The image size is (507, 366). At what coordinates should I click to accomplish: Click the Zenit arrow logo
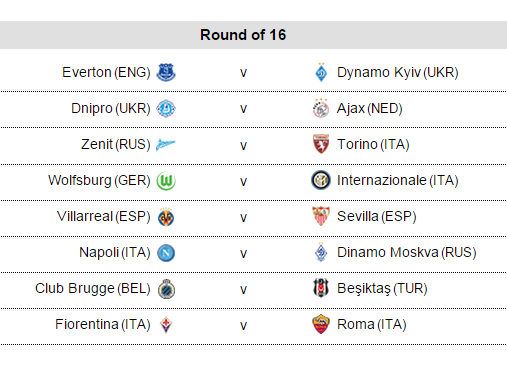[166, 145]
